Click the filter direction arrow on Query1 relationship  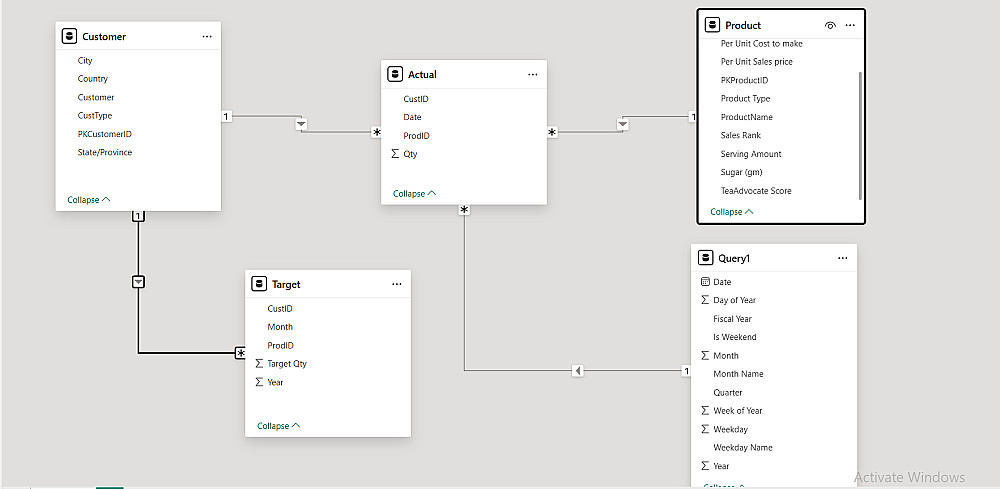[578, 371]
